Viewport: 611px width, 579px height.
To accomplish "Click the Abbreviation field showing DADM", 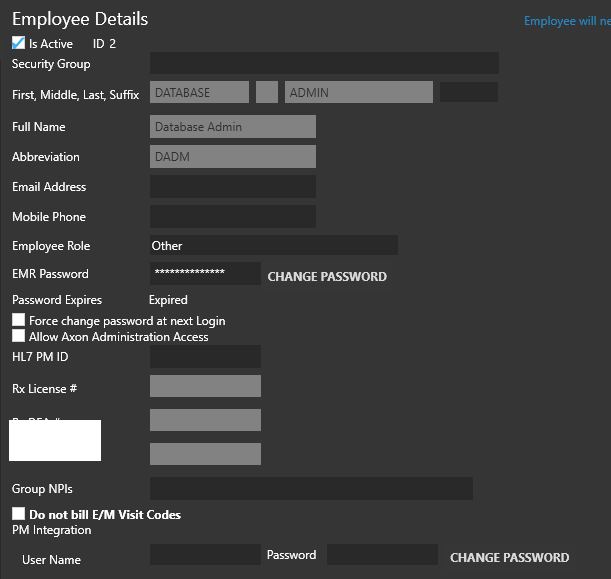I will (233, 157).
